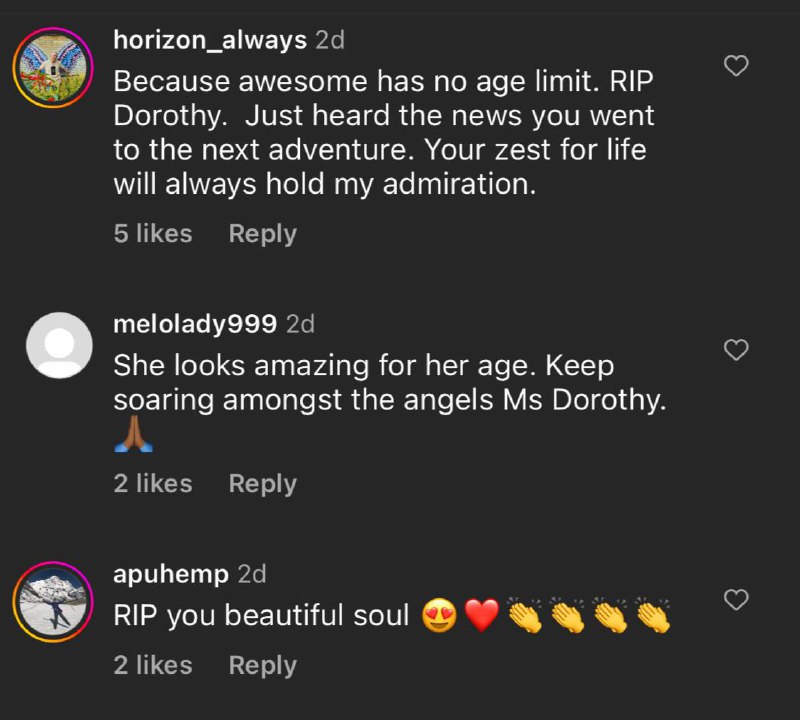Select the 2d timestamp beside horizon_always
This screenshot has width=800, height=720.
(x=330, y=40)
